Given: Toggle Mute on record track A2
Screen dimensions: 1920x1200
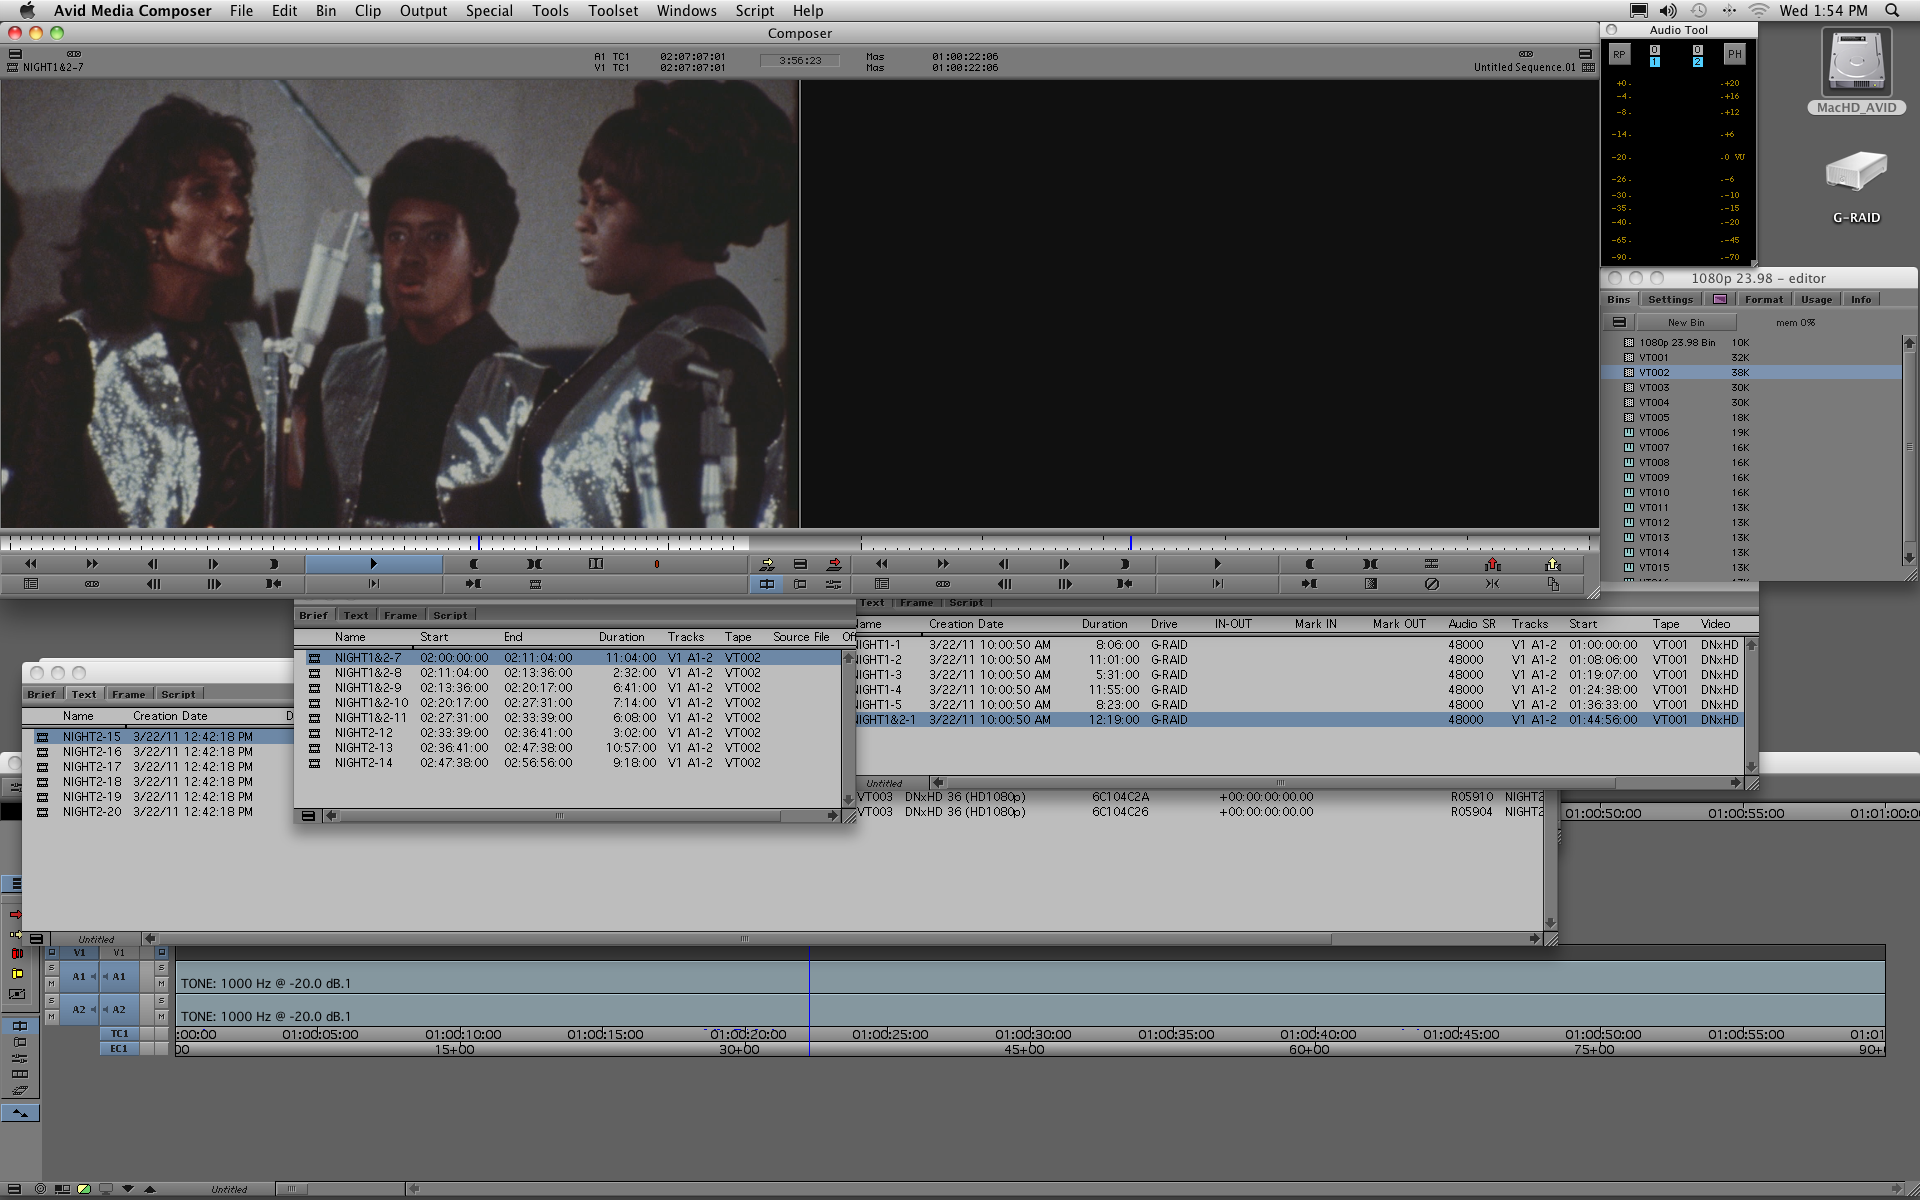Looking at the screenshot, I should pos(161,1016).
